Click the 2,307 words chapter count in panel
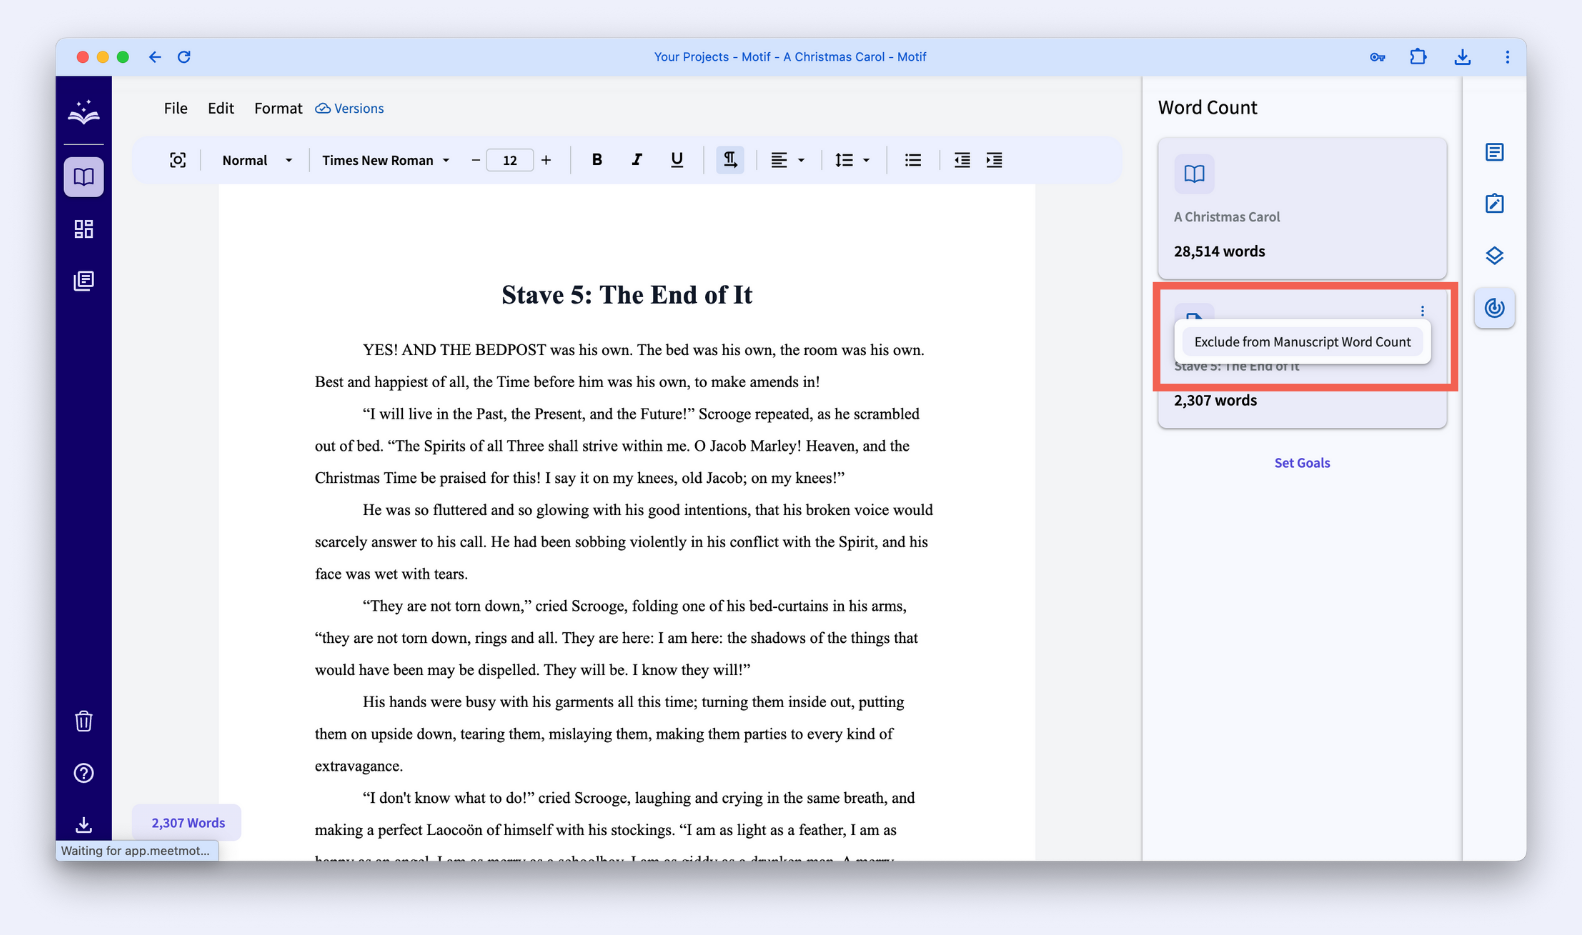The width and height of the screenshot is (1582, 935). [x=1215, y=400]
